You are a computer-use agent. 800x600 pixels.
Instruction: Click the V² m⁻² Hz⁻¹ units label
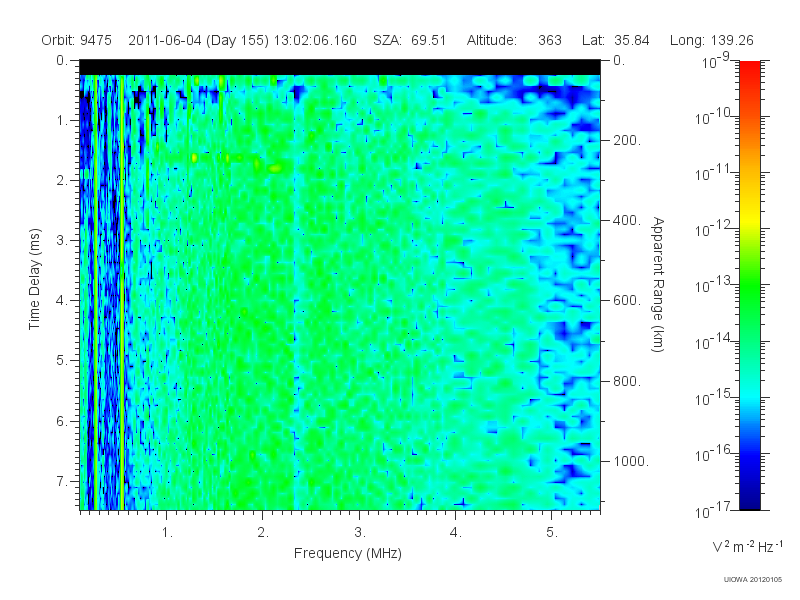click(x=747, y=546)
